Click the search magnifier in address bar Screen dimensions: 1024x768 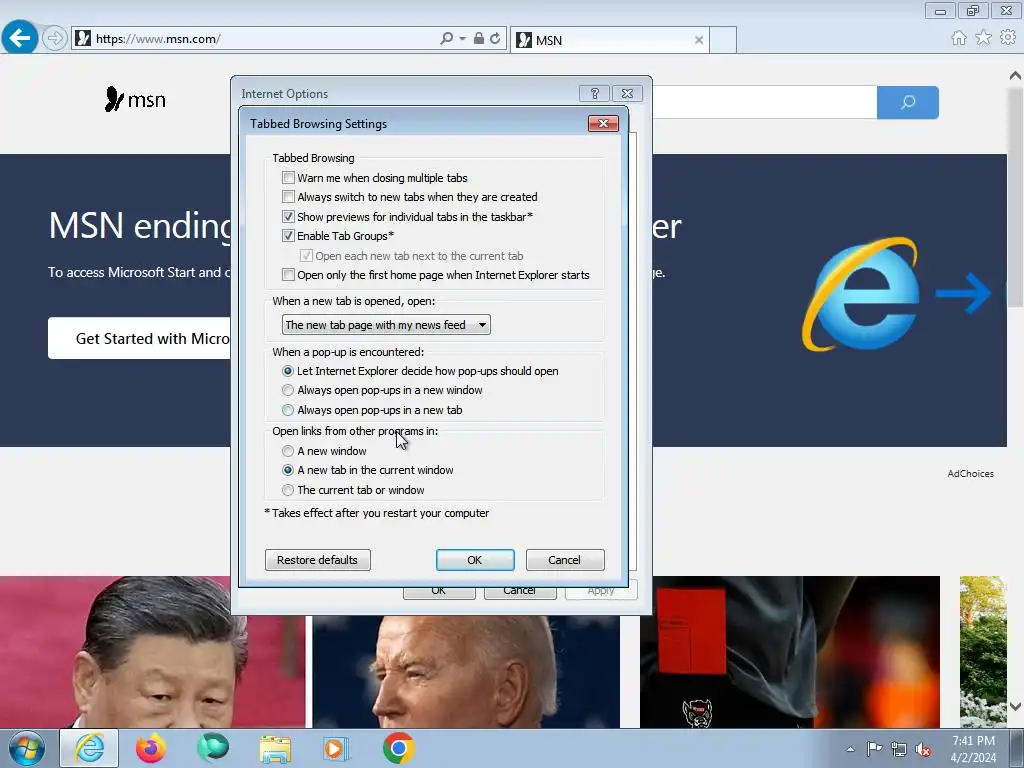[447, 39]
